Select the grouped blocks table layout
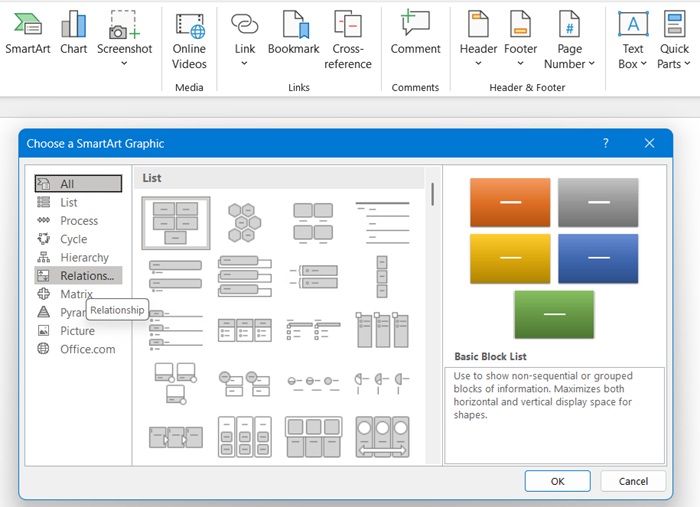Viewport: 700px width, 507px height. pos(313,437)
